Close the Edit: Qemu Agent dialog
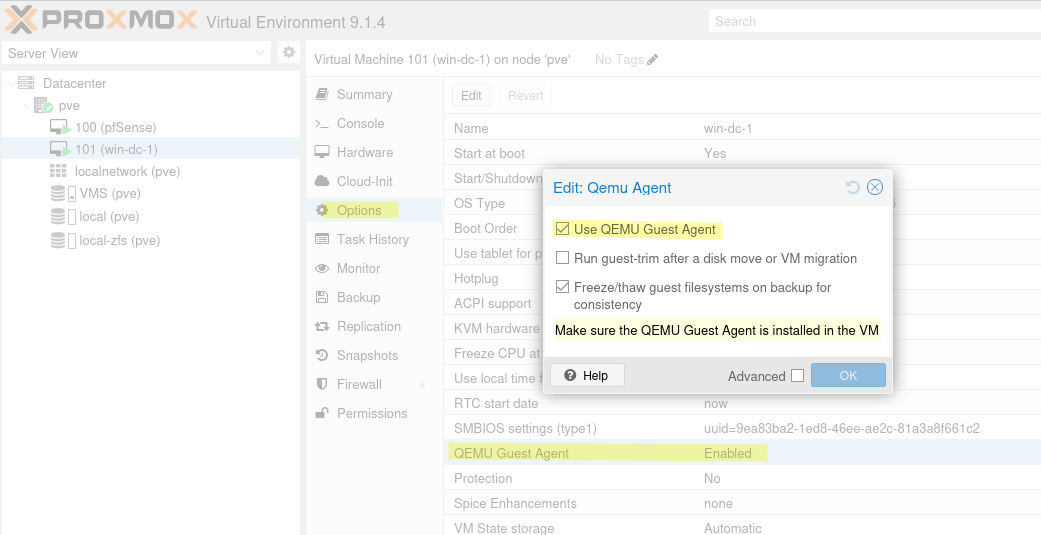The image size is (1041, 535). click(875, 187)
